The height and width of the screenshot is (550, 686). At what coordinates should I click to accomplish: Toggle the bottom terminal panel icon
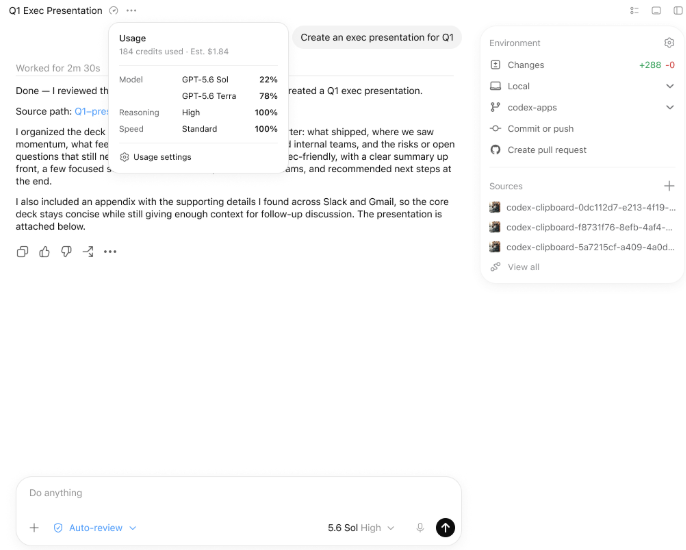656,11
